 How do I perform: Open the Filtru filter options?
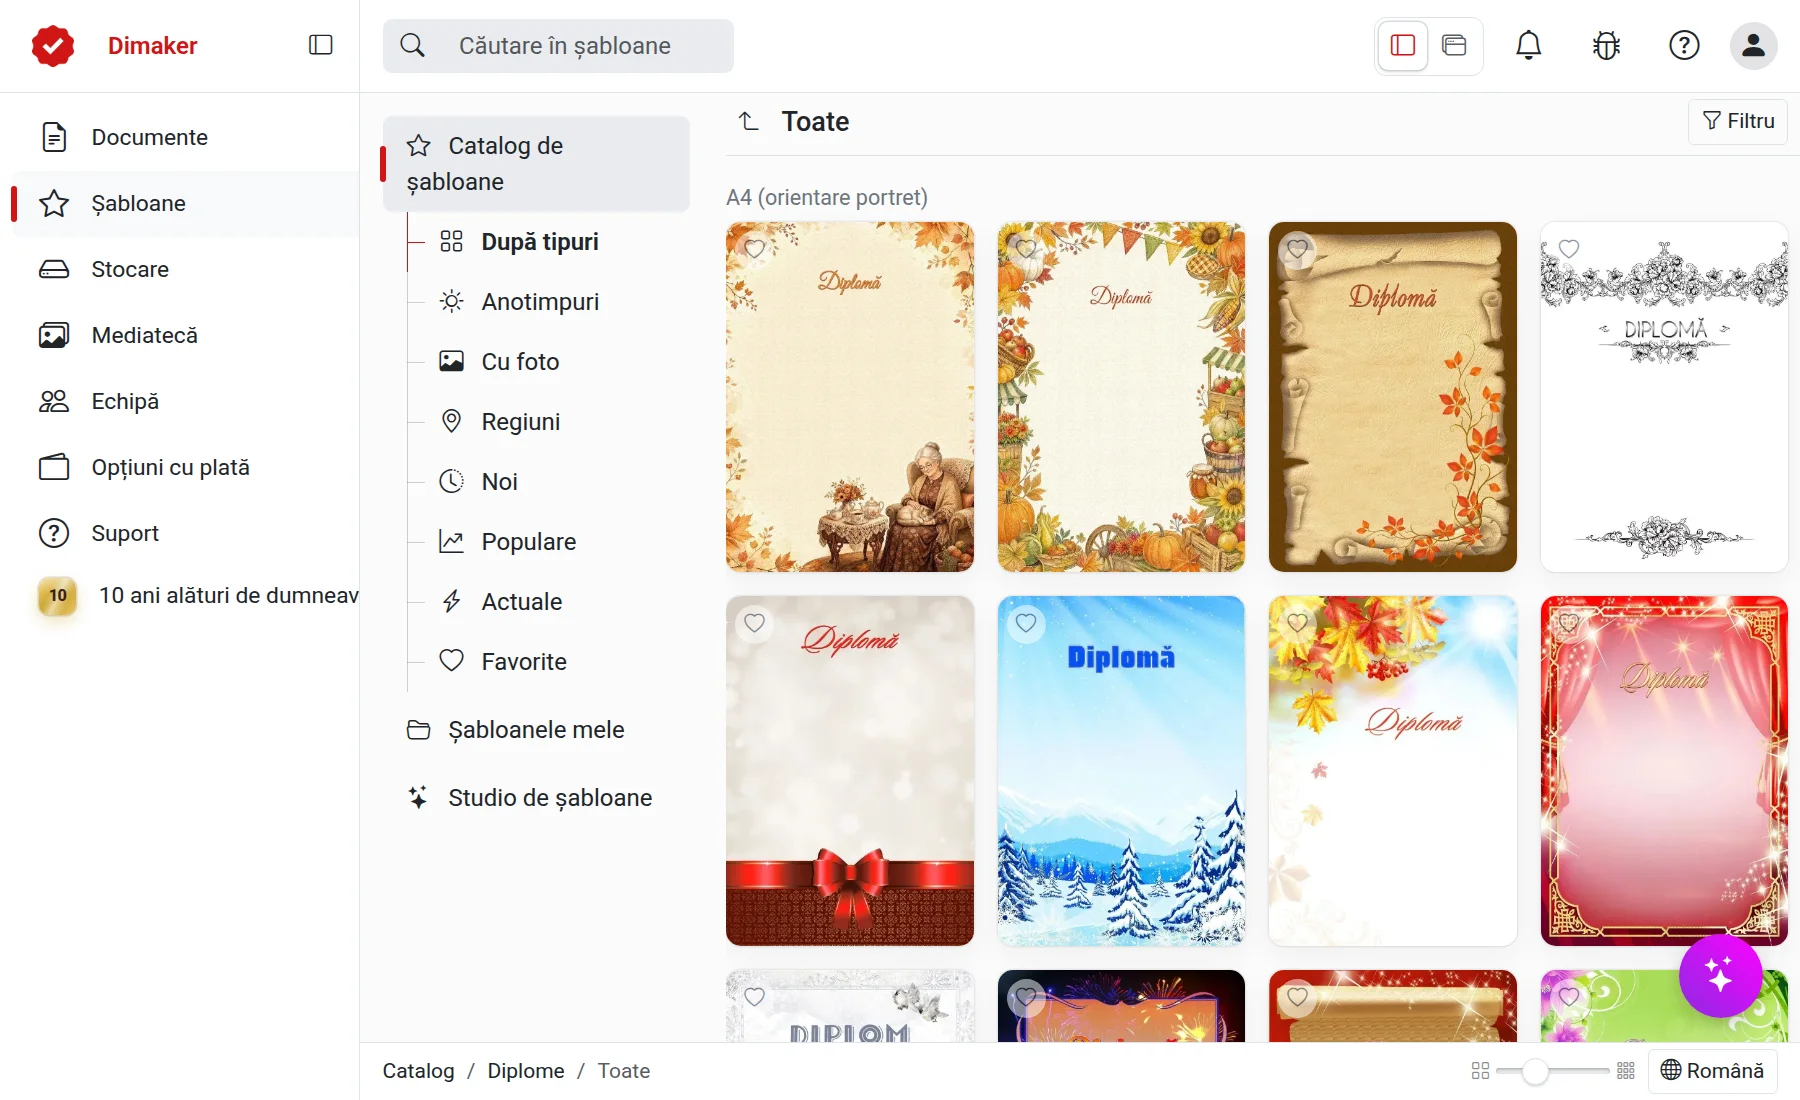[1738, 121]
